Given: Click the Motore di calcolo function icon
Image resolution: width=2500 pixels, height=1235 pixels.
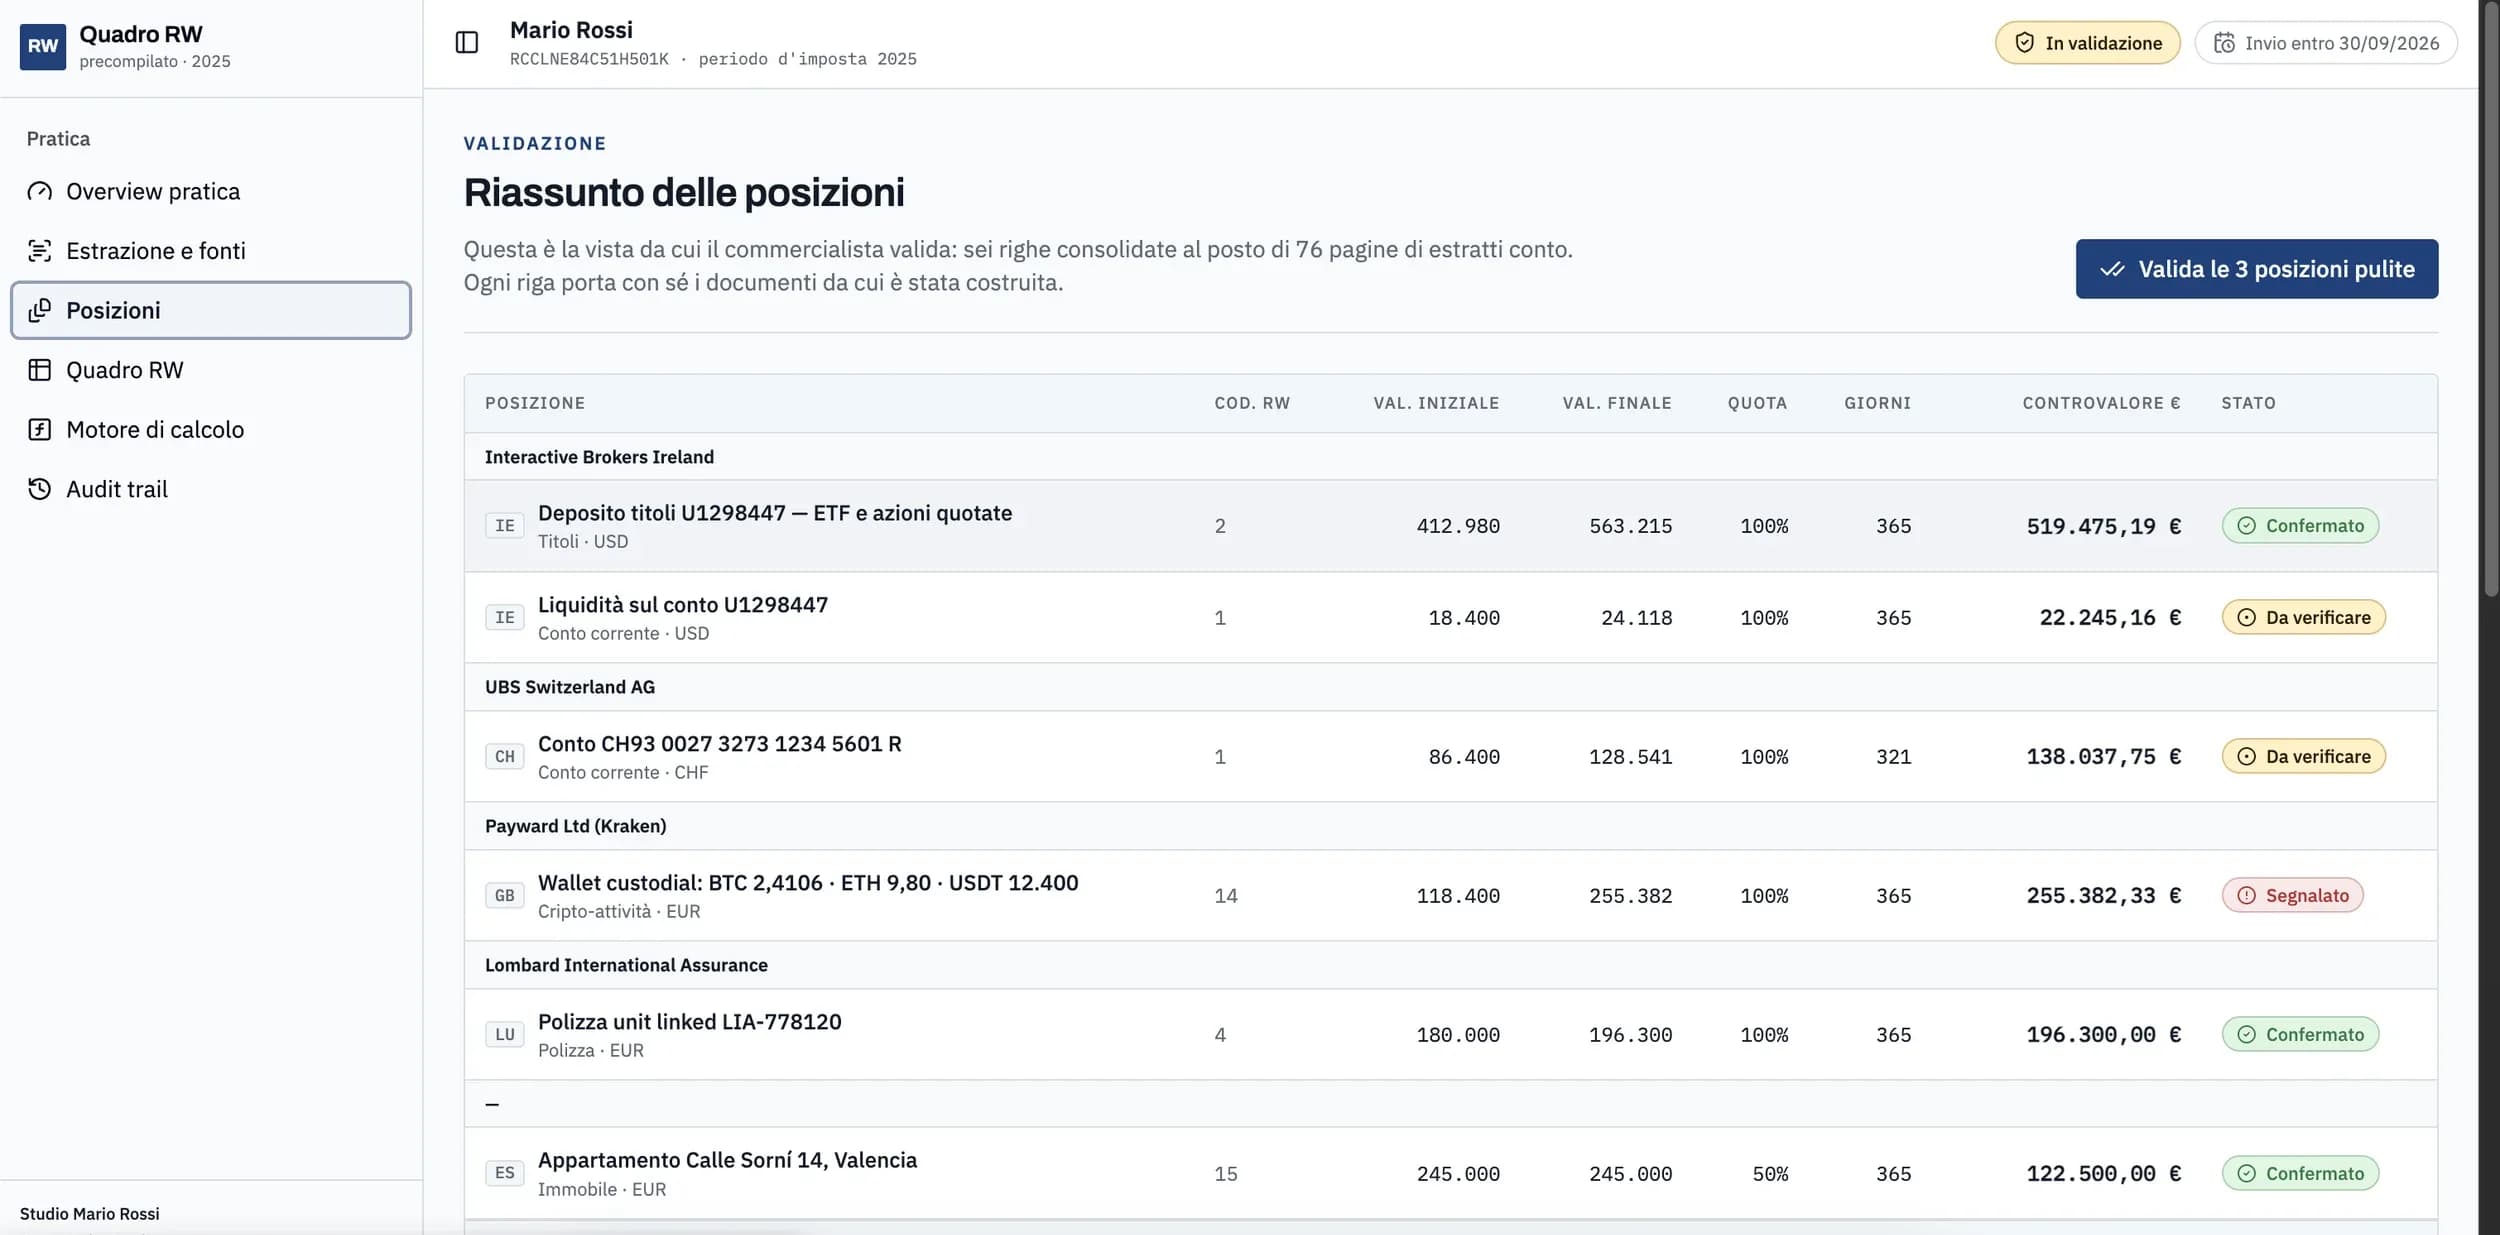Looking at the screenshot, I should tap(40, 430).
